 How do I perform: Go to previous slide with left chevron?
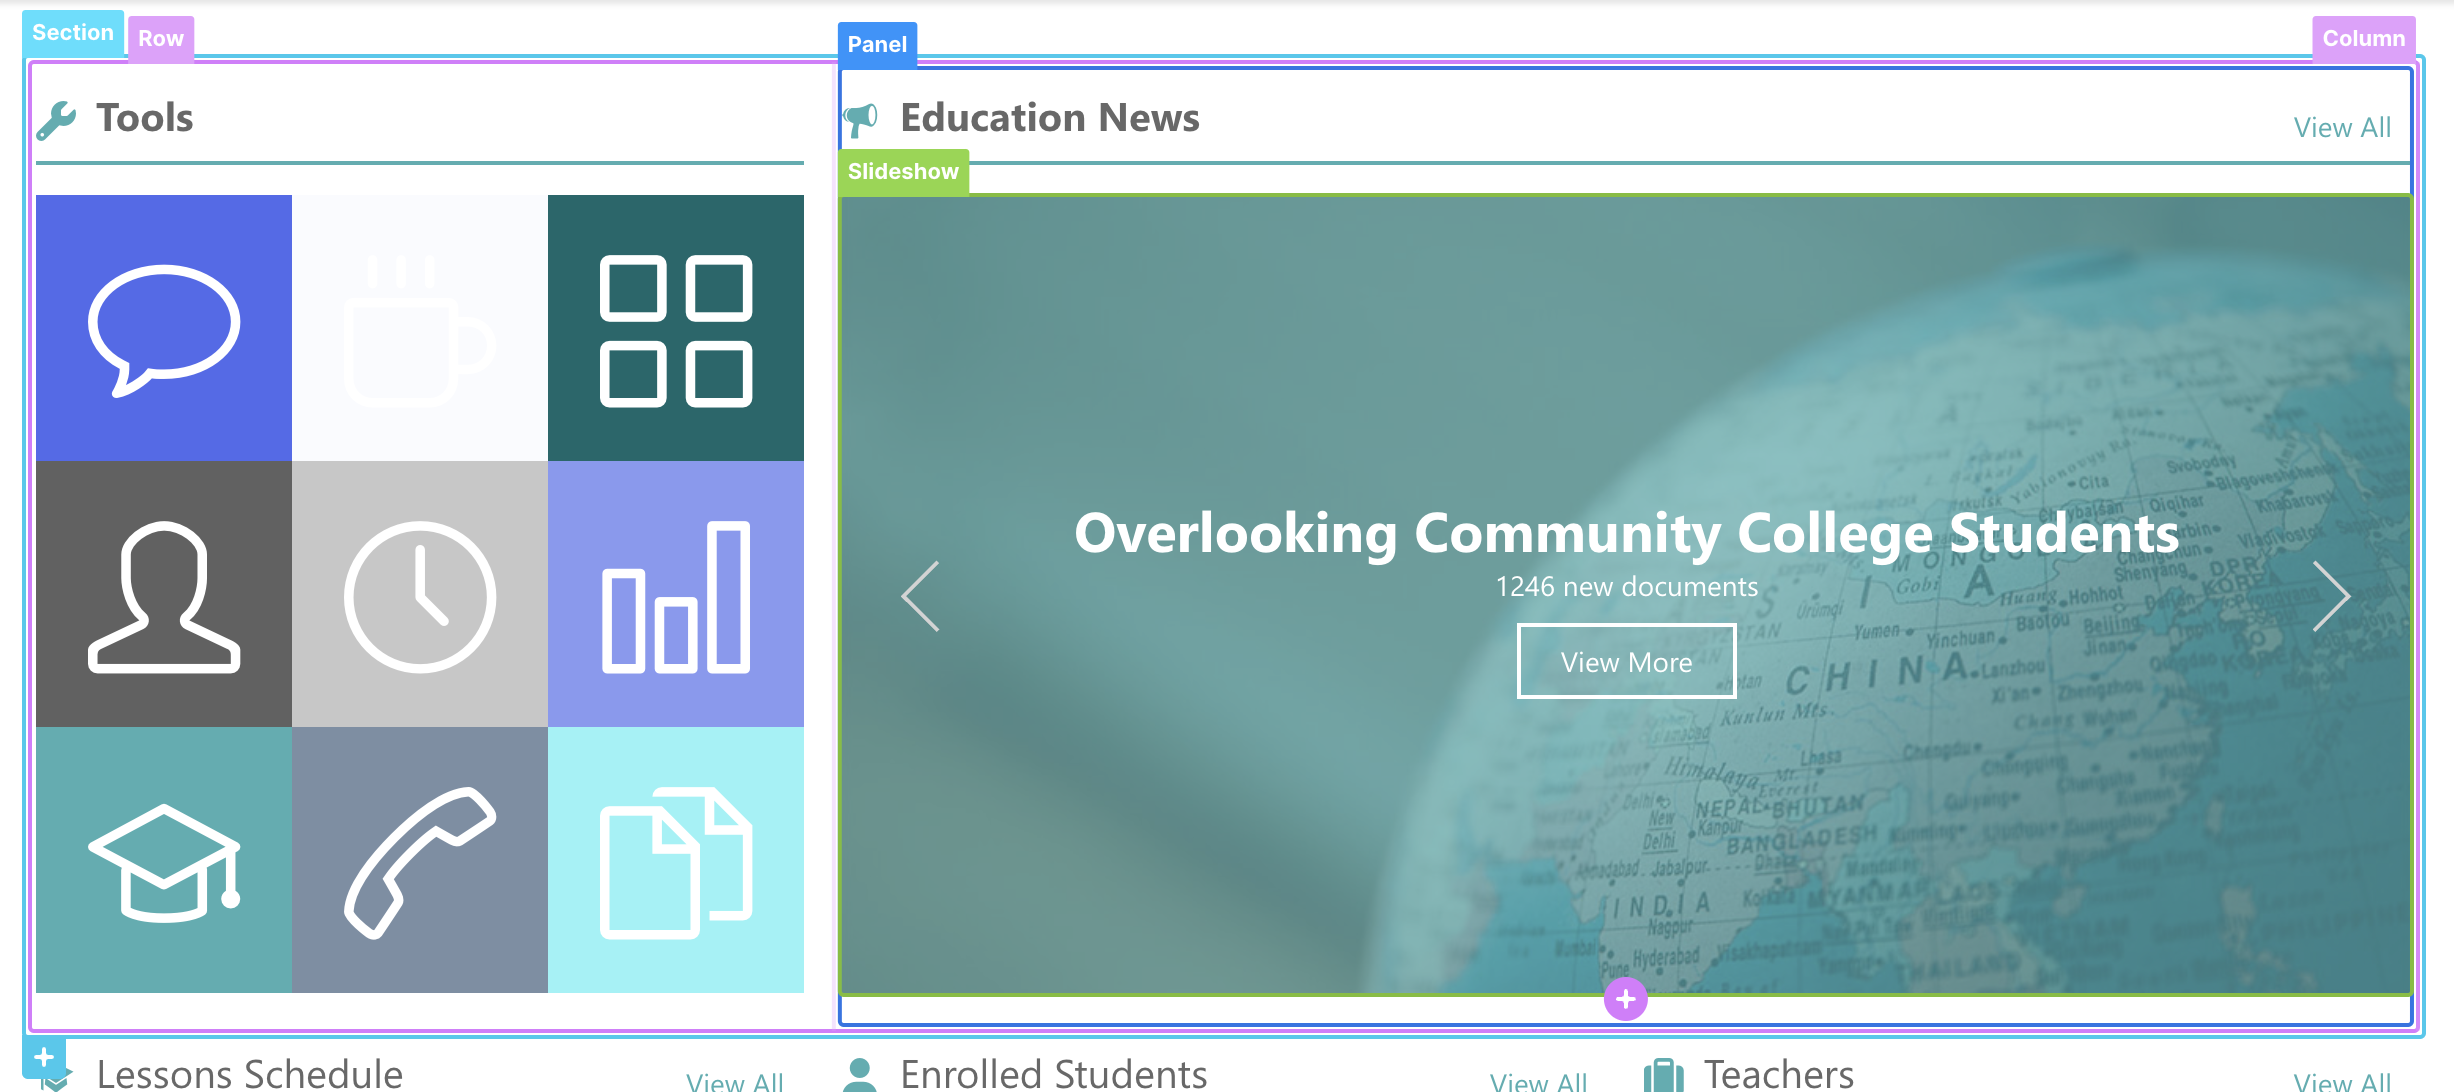tap(921, 596)
